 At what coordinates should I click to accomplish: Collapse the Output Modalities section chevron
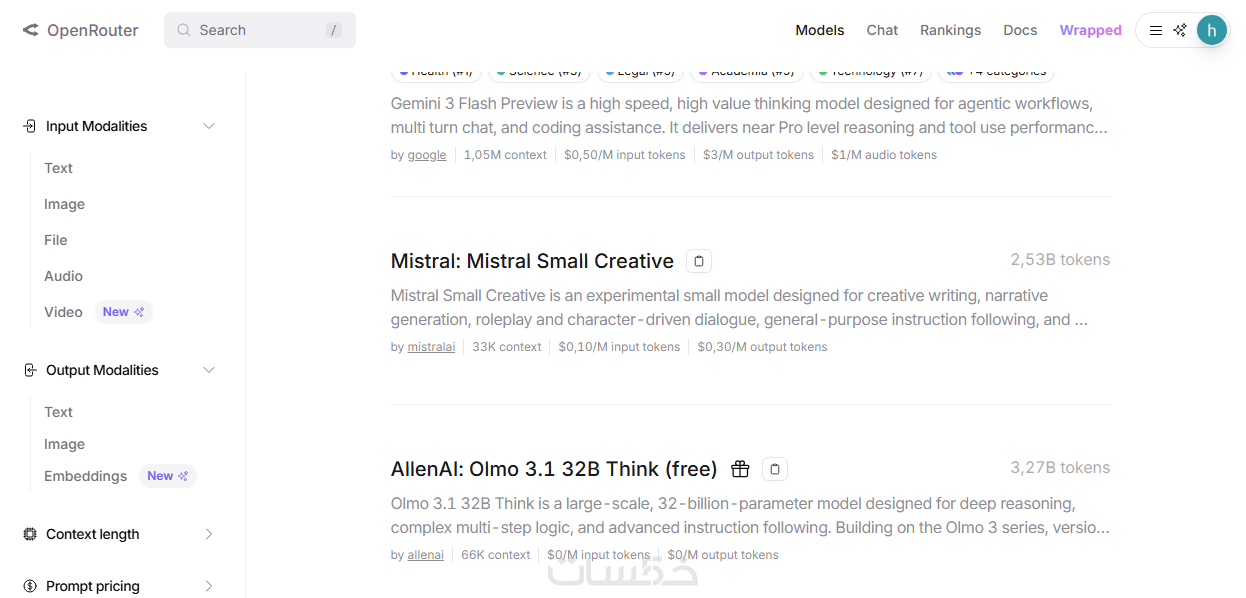tap(209, 370)
